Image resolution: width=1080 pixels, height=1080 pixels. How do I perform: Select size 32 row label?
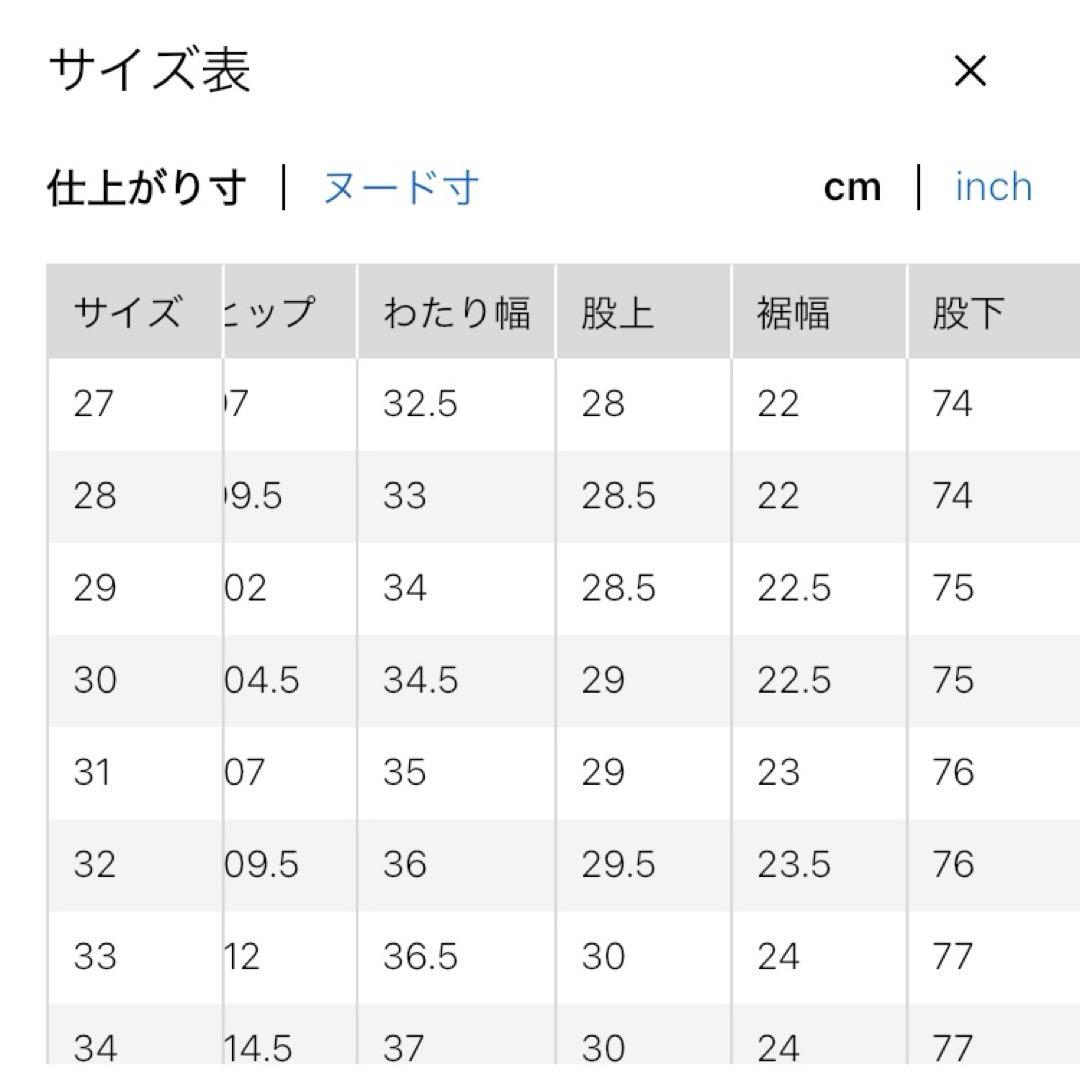pyautogui.click(x=94, y=864)
